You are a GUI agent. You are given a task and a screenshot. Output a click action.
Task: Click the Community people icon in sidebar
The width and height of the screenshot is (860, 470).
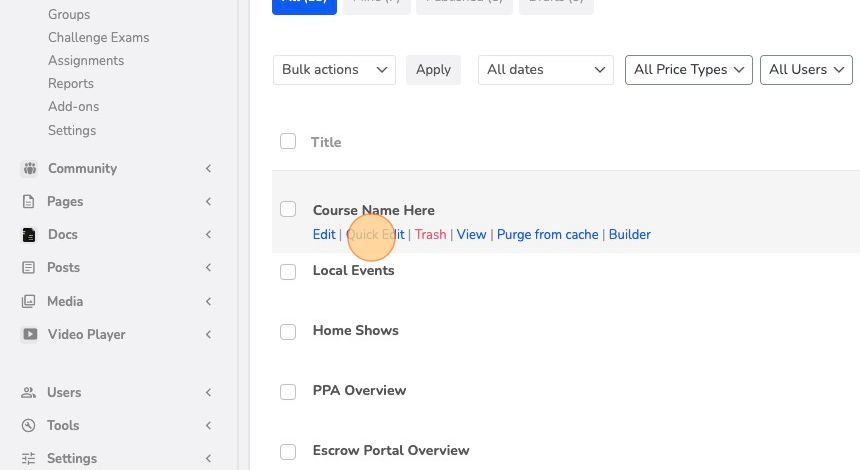point(30,168)
